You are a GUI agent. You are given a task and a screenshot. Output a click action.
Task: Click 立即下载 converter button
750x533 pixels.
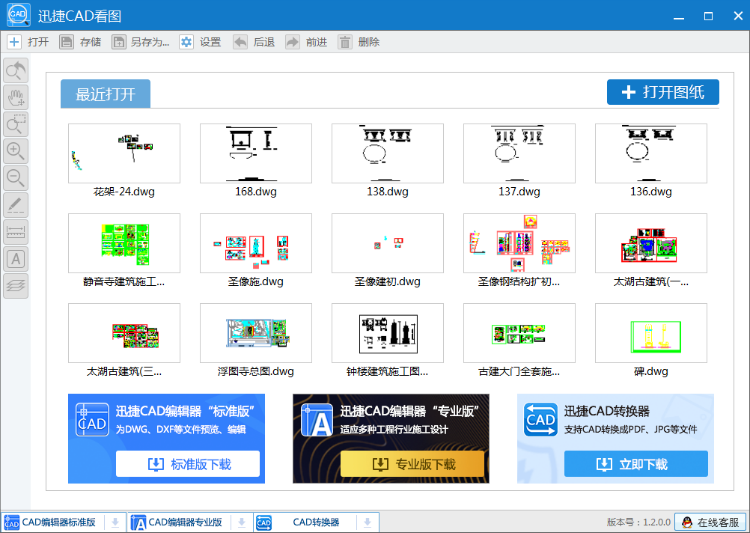(636, 464)
